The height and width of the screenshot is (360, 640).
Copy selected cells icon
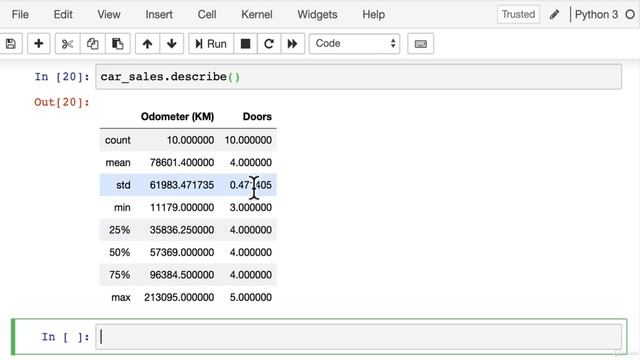click(92, 44)
